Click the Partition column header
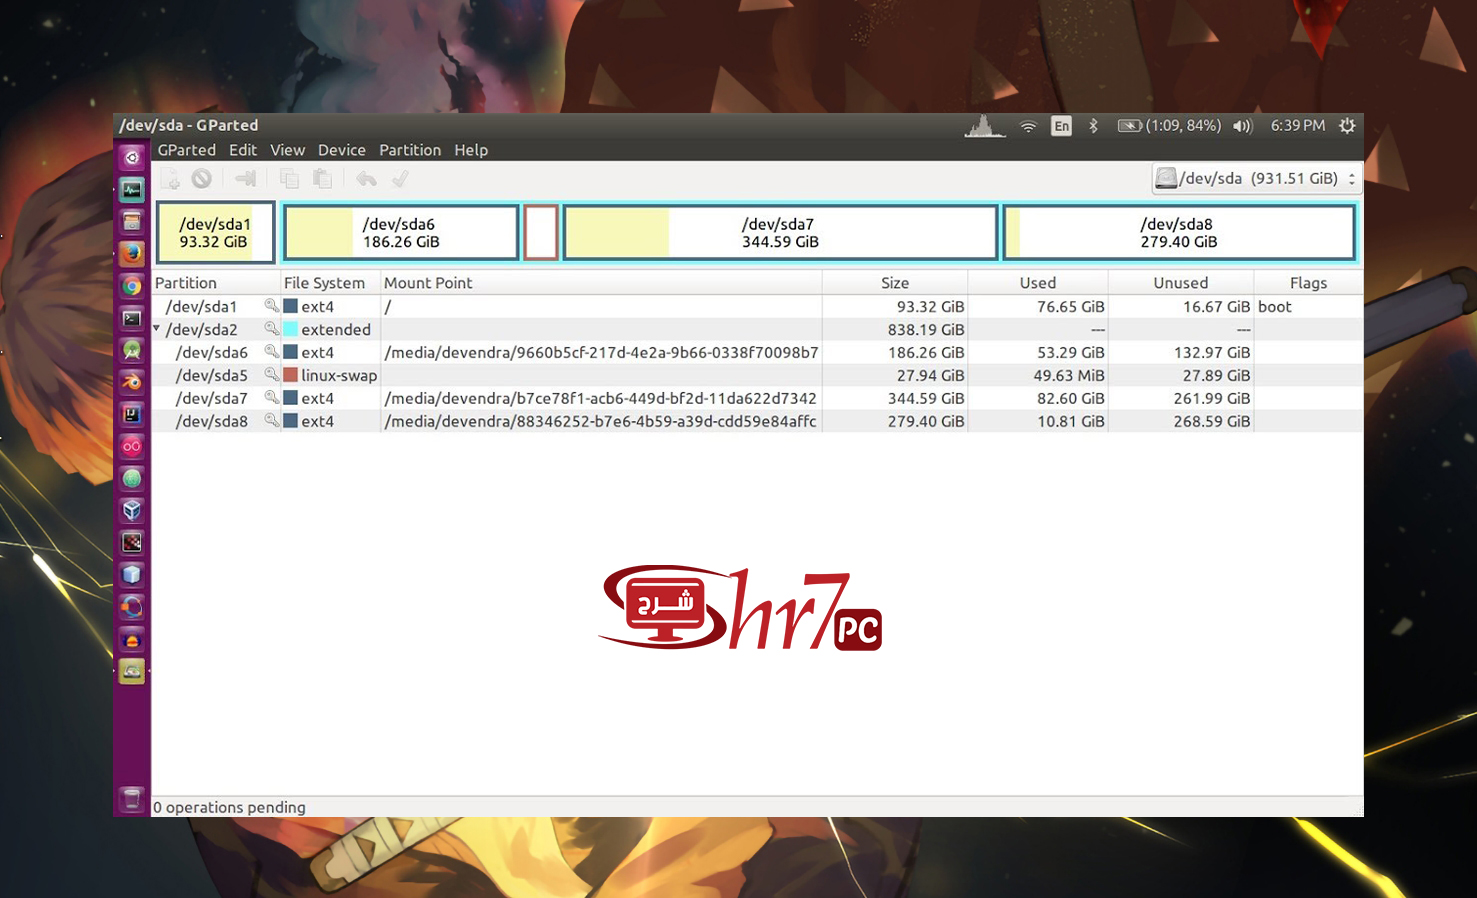1477x898 pixels. coord(215,283)
